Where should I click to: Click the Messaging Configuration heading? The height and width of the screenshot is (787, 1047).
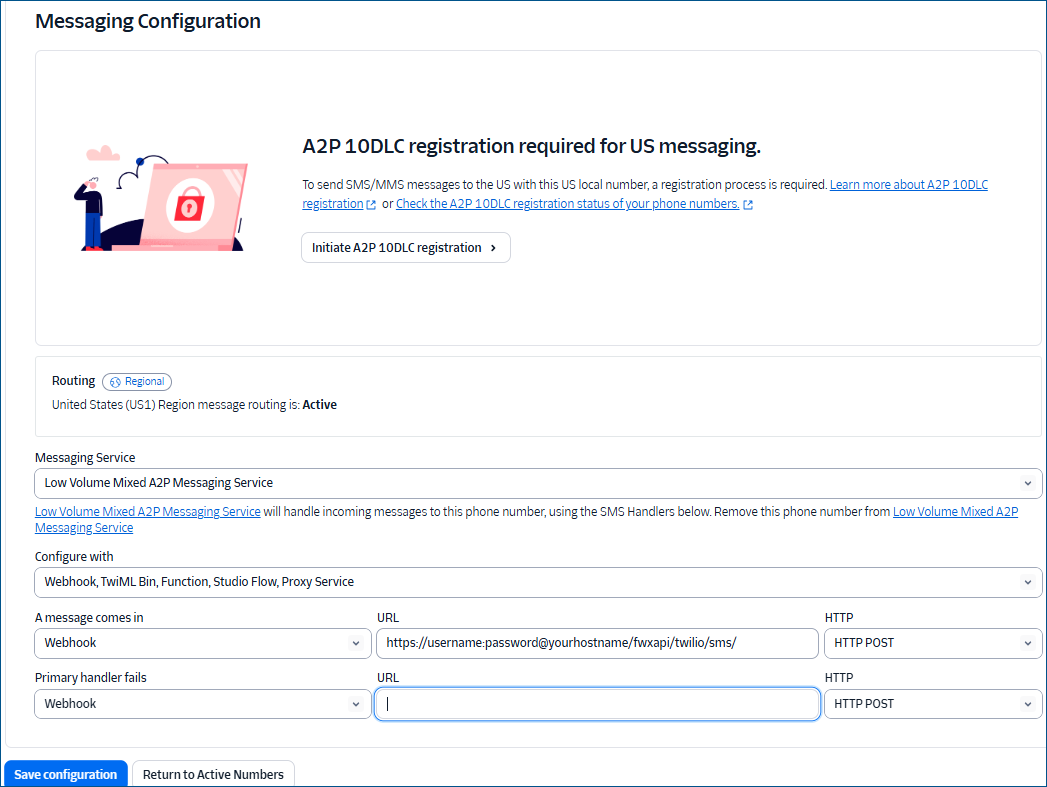148,21
